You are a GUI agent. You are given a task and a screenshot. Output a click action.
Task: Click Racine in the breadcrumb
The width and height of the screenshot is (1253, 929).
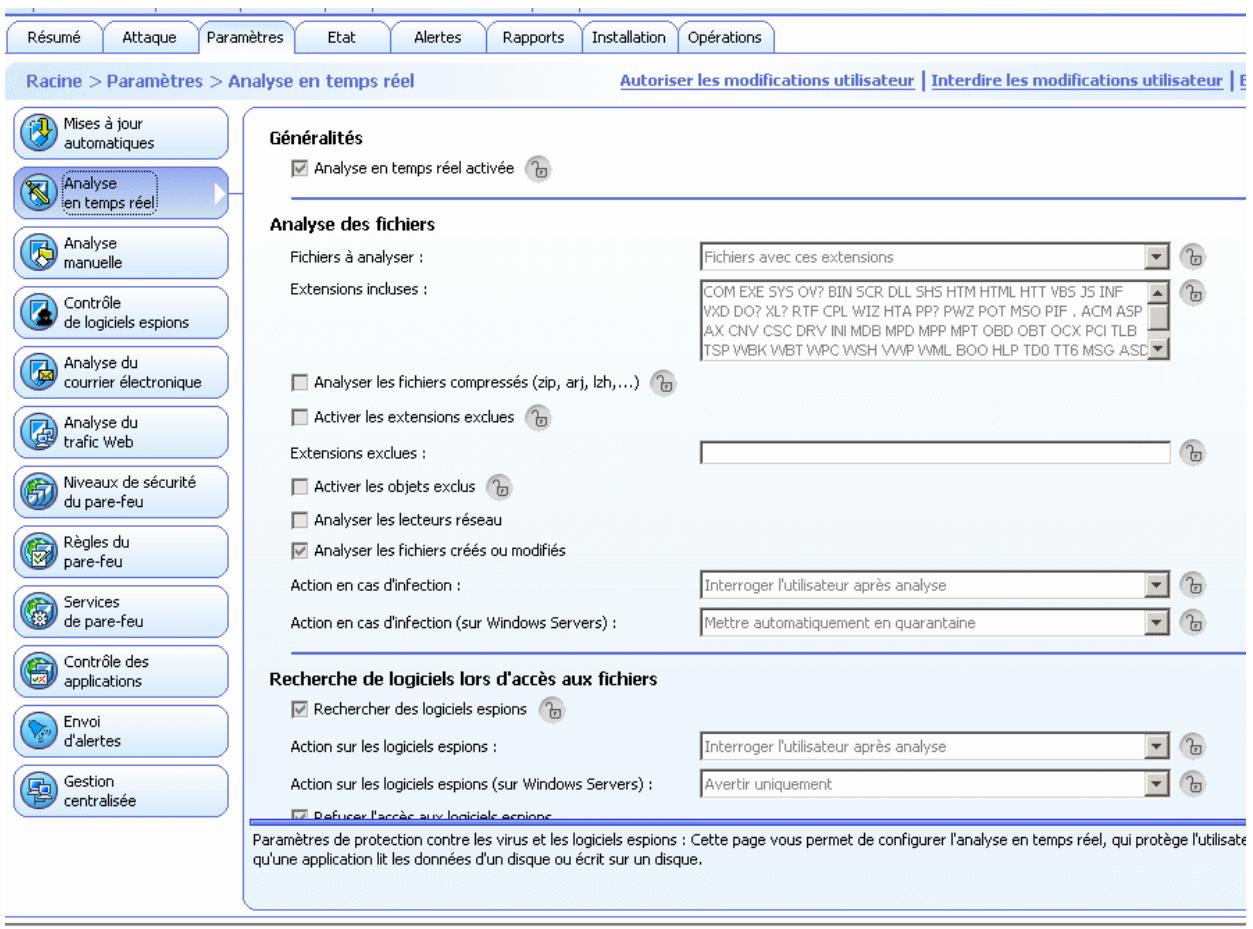56,81
